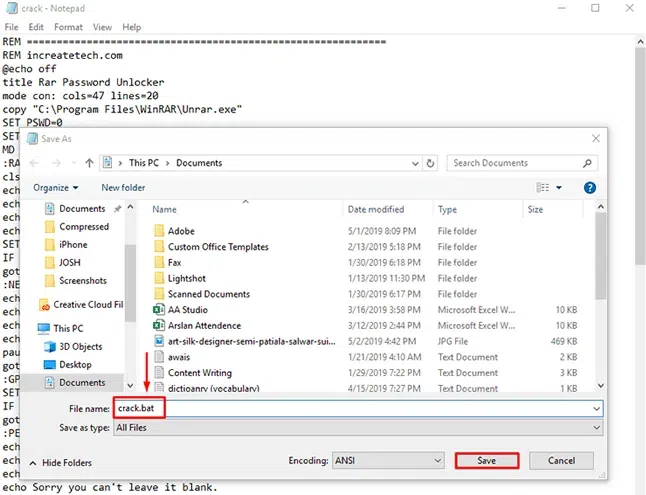Sort by Type column header
This screenshot has height=495, width=646.
pyautogui.click(x=447, y=209)
